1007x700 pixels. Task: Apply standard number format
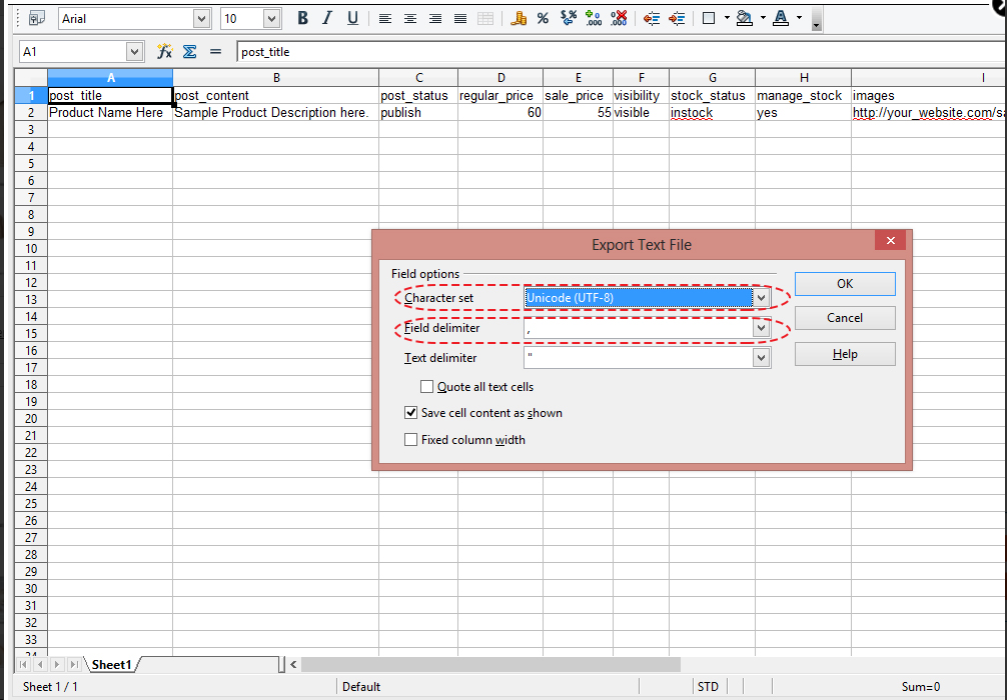(568, 19)
